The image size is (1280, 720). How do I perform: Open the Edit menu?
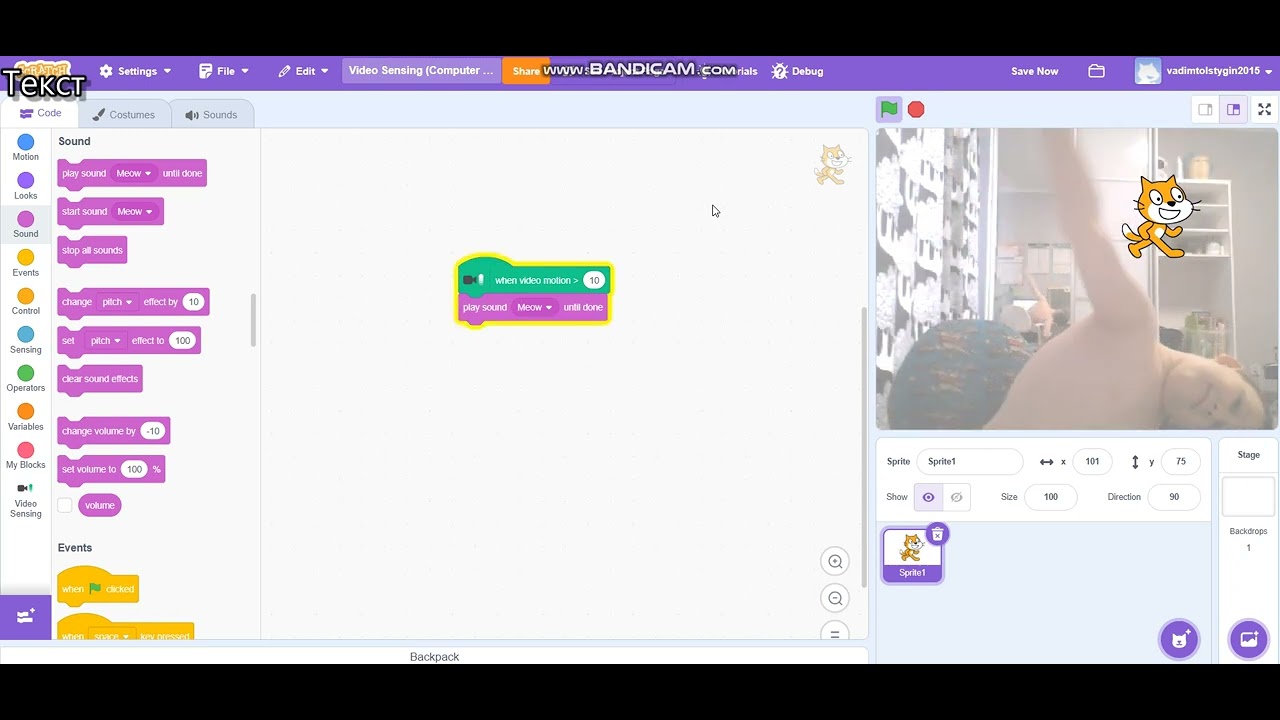[x=303, y=71]
